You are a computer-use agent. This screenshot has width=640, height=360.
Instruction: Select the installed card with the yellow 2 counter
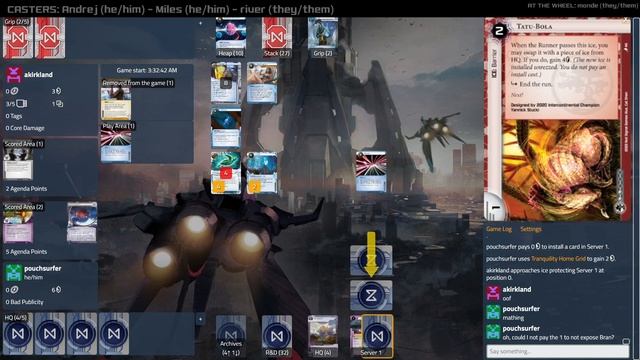(x=262, y=173)
